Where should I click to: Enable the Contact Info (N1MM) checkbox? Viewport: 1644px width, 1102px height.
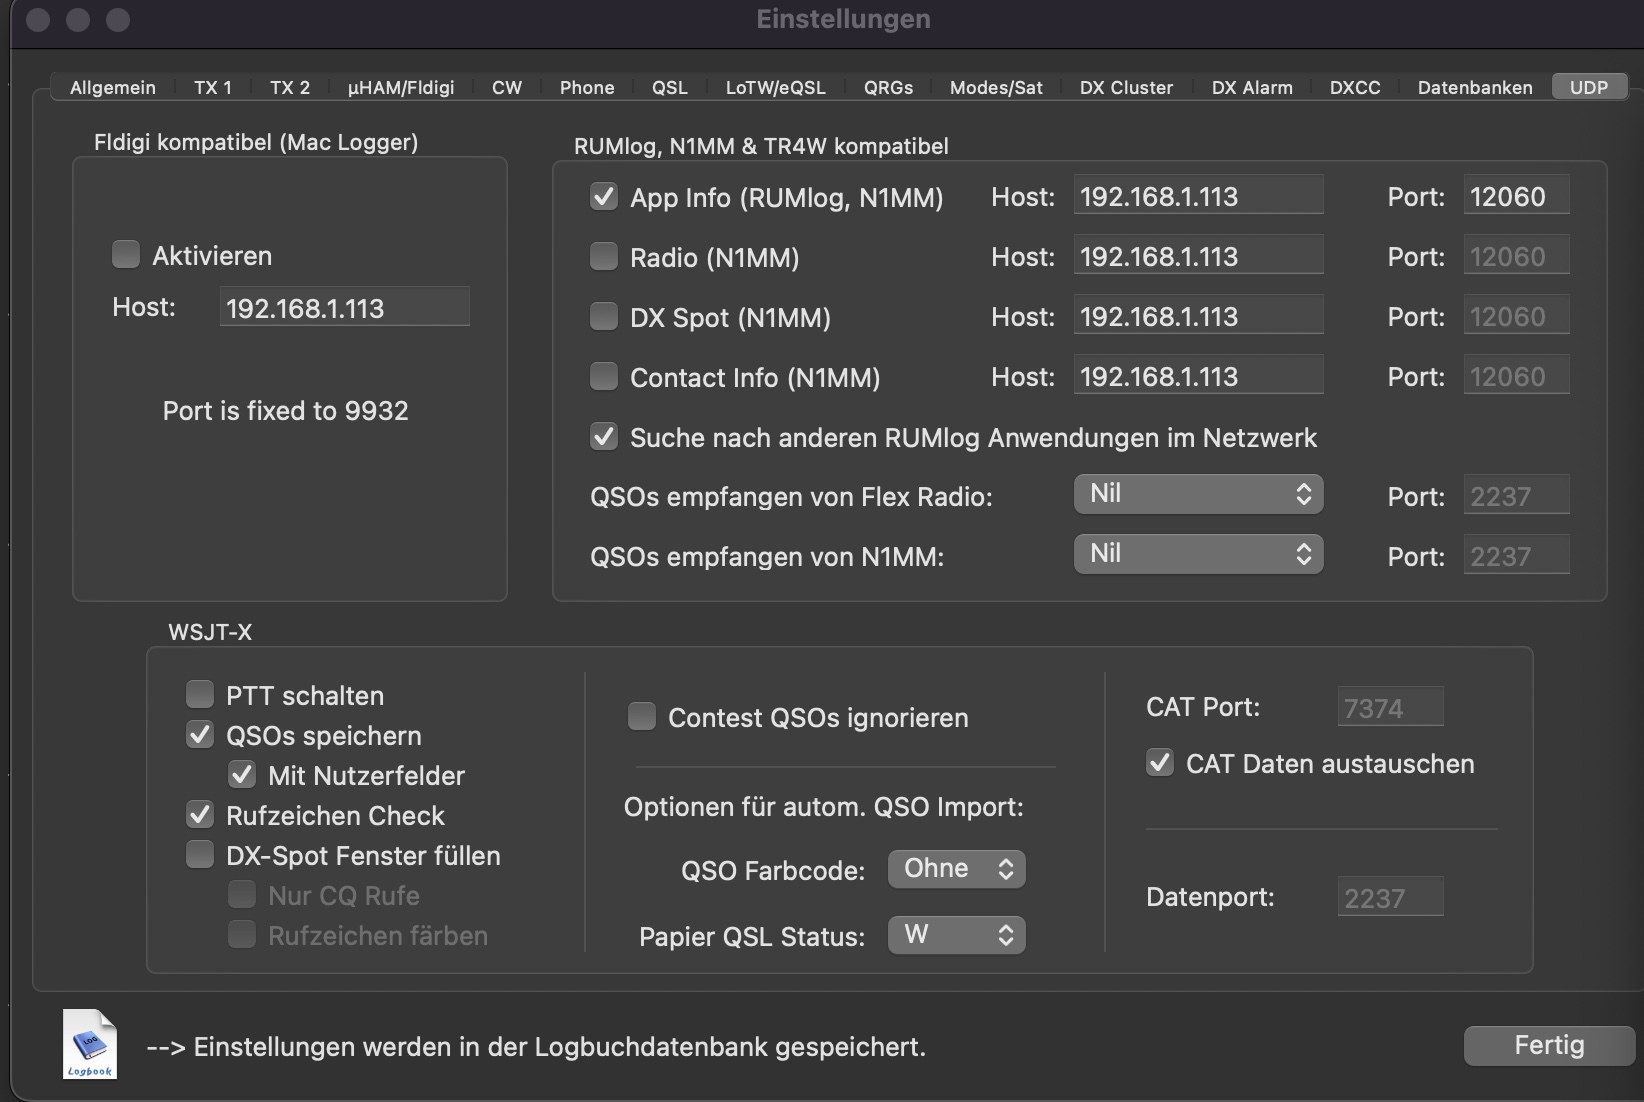[x=604, y=377]
